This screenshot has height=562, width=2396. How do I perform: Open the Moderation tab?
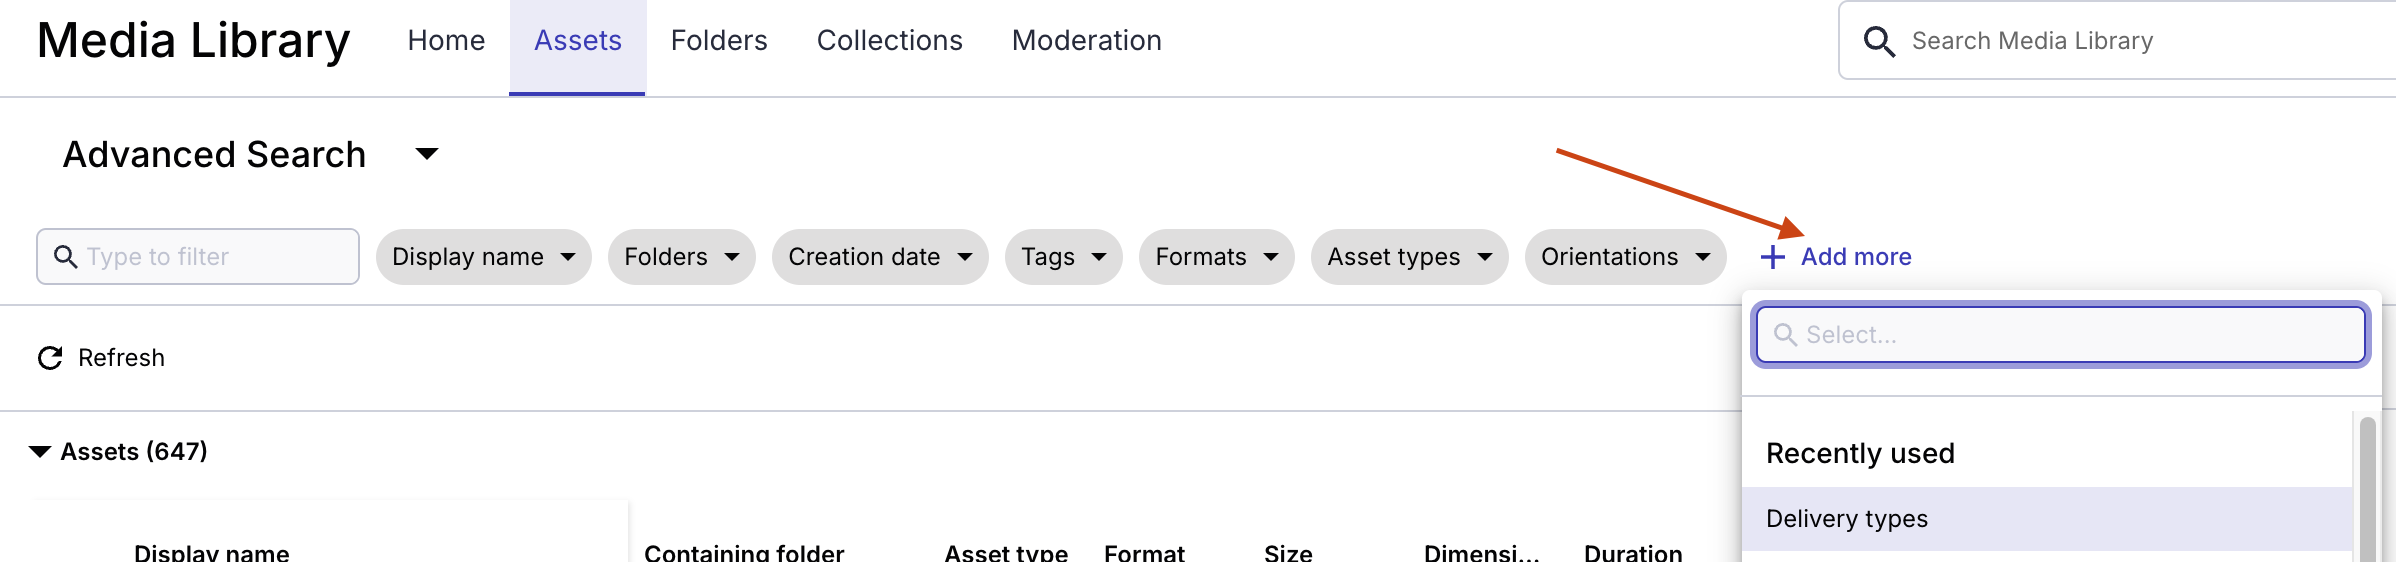tap(1086, 41)
